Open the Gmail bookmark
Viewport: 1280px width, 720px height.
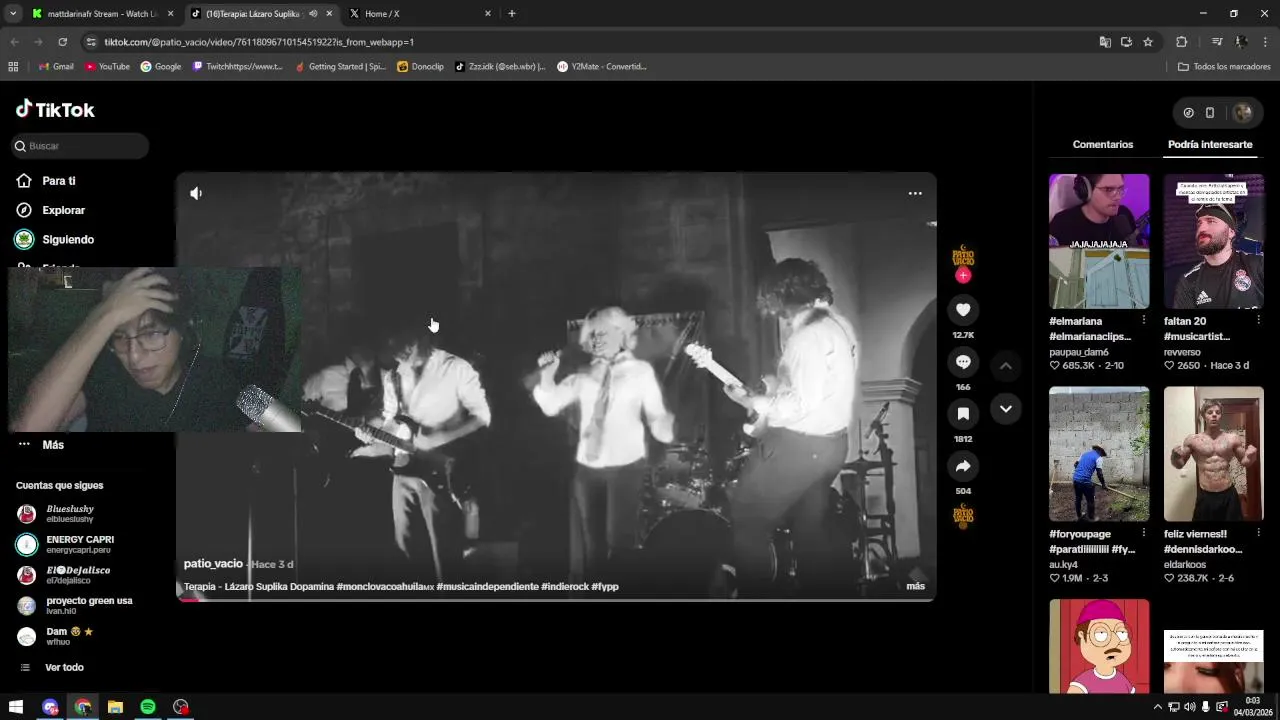click(x=56, y=67)
